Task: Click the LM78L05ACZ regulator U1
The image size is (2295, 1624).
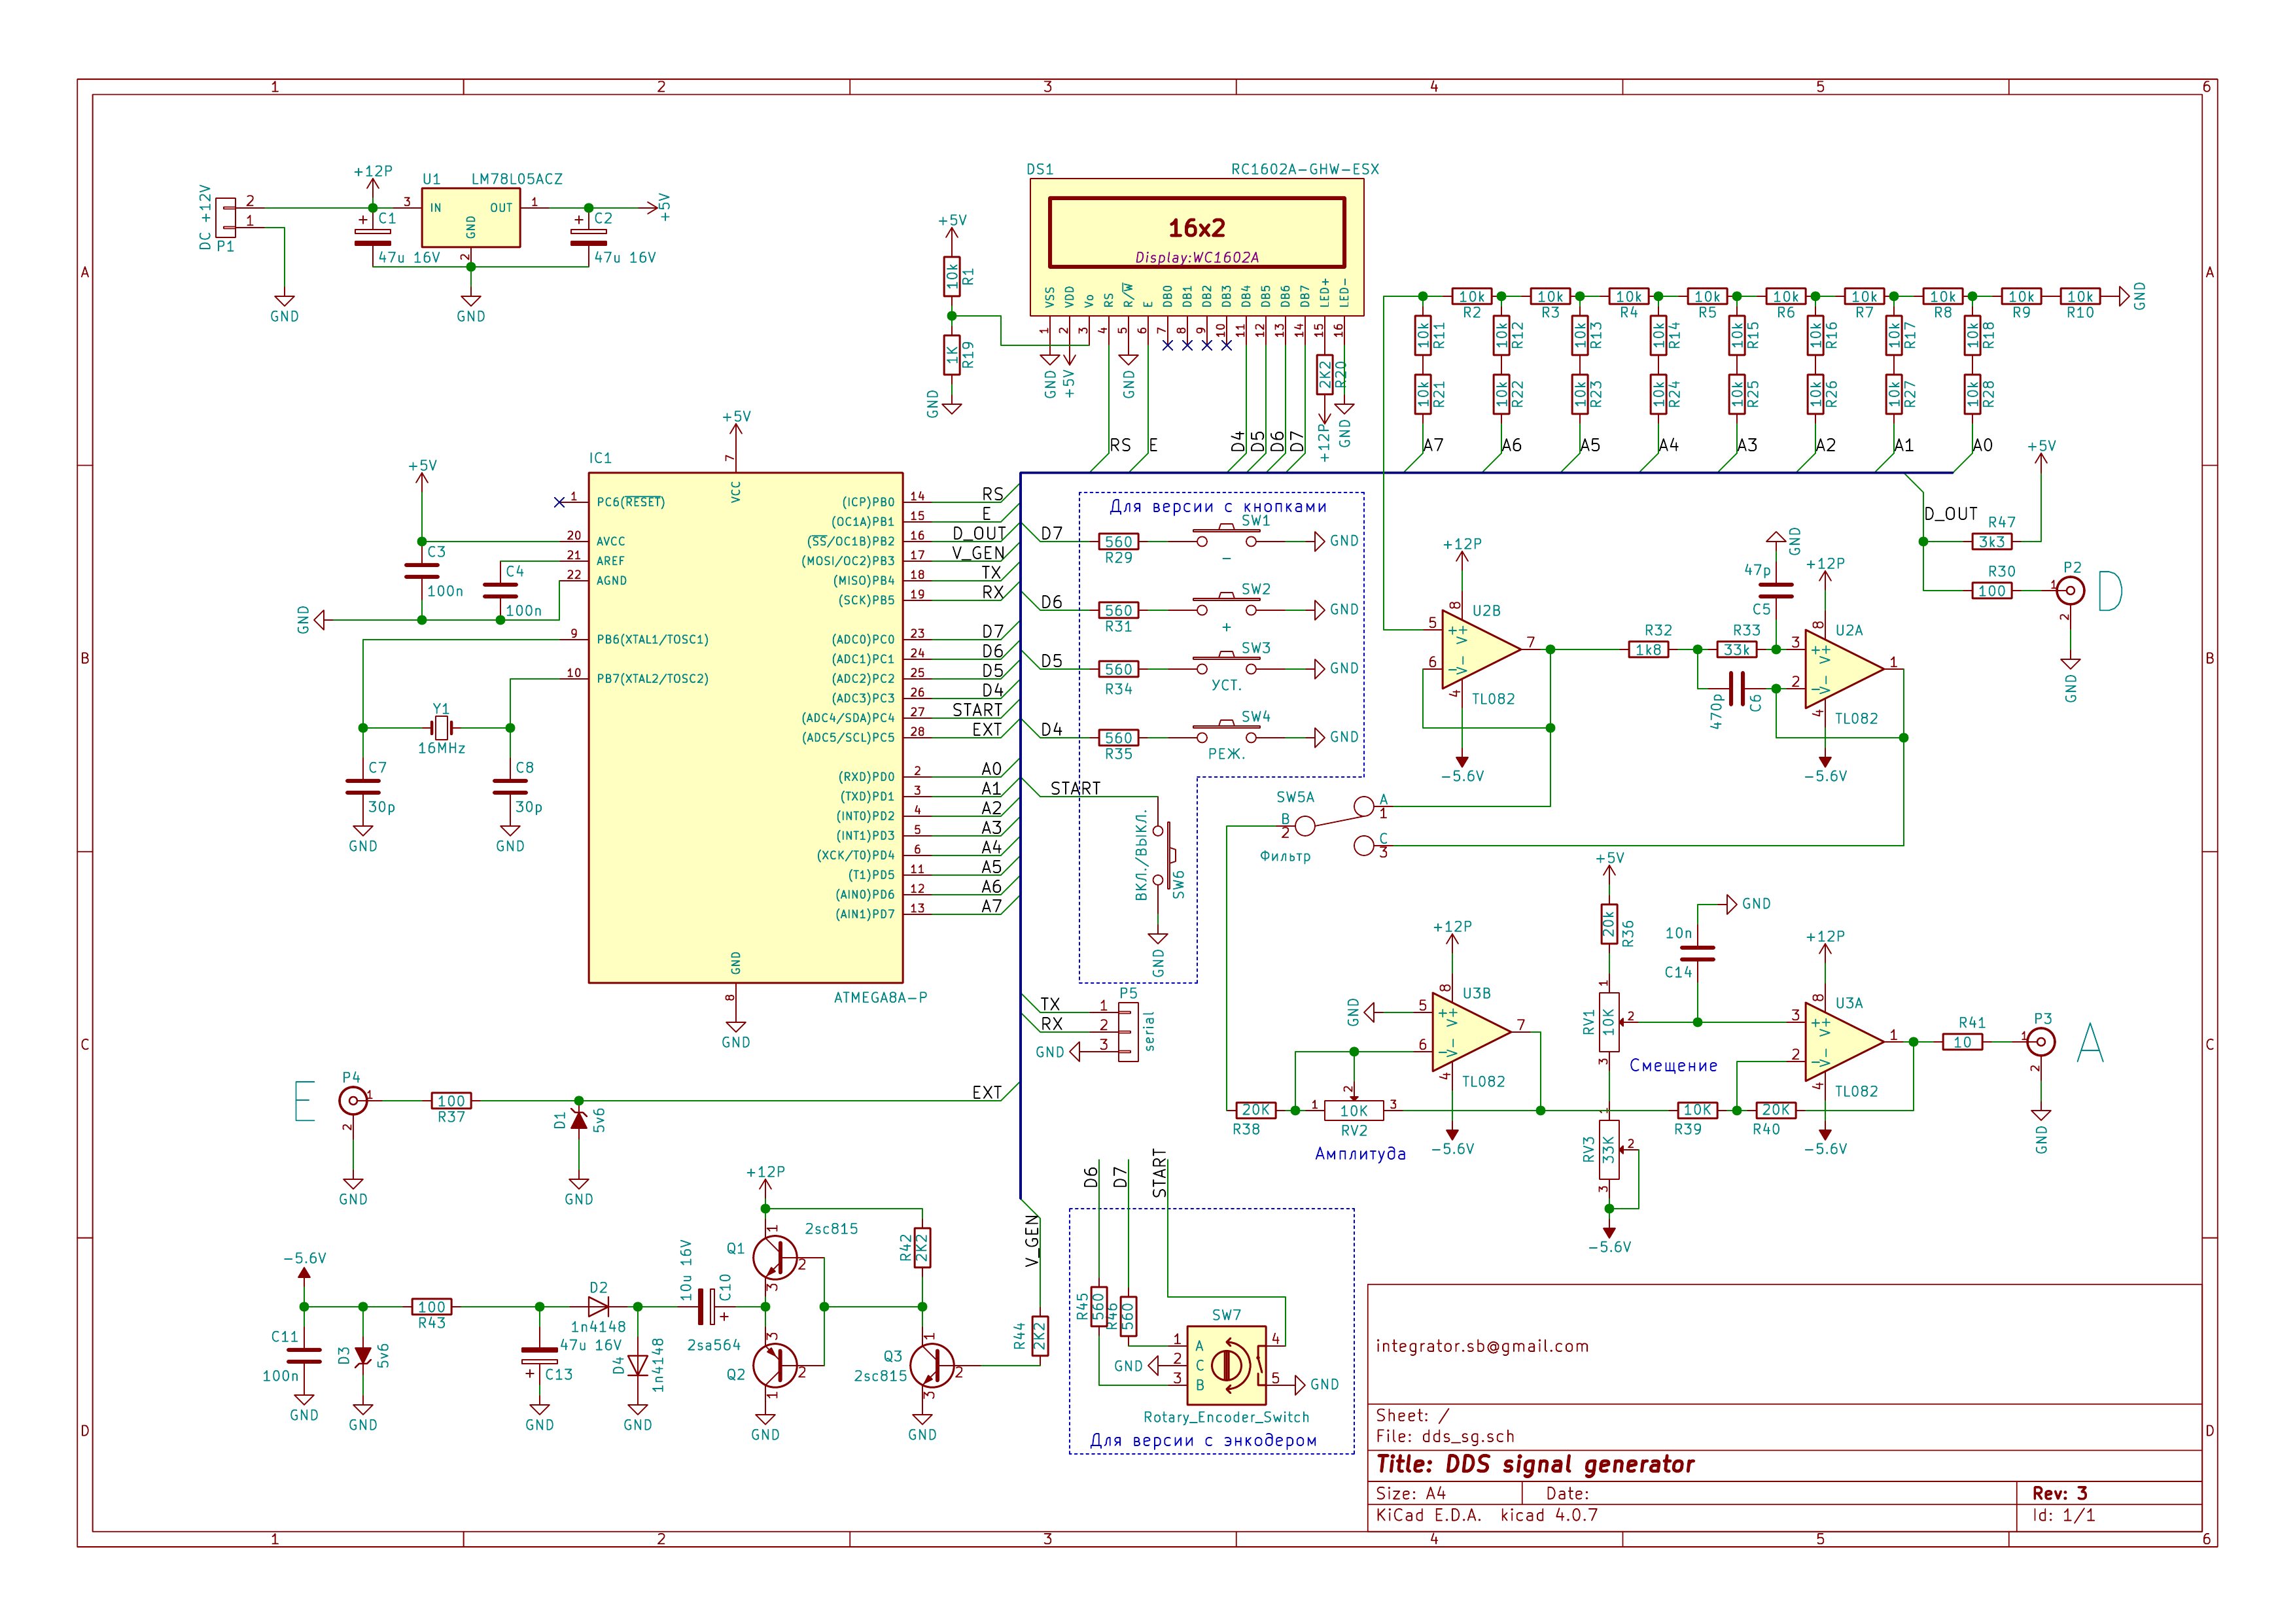Action: coord(470,217)
